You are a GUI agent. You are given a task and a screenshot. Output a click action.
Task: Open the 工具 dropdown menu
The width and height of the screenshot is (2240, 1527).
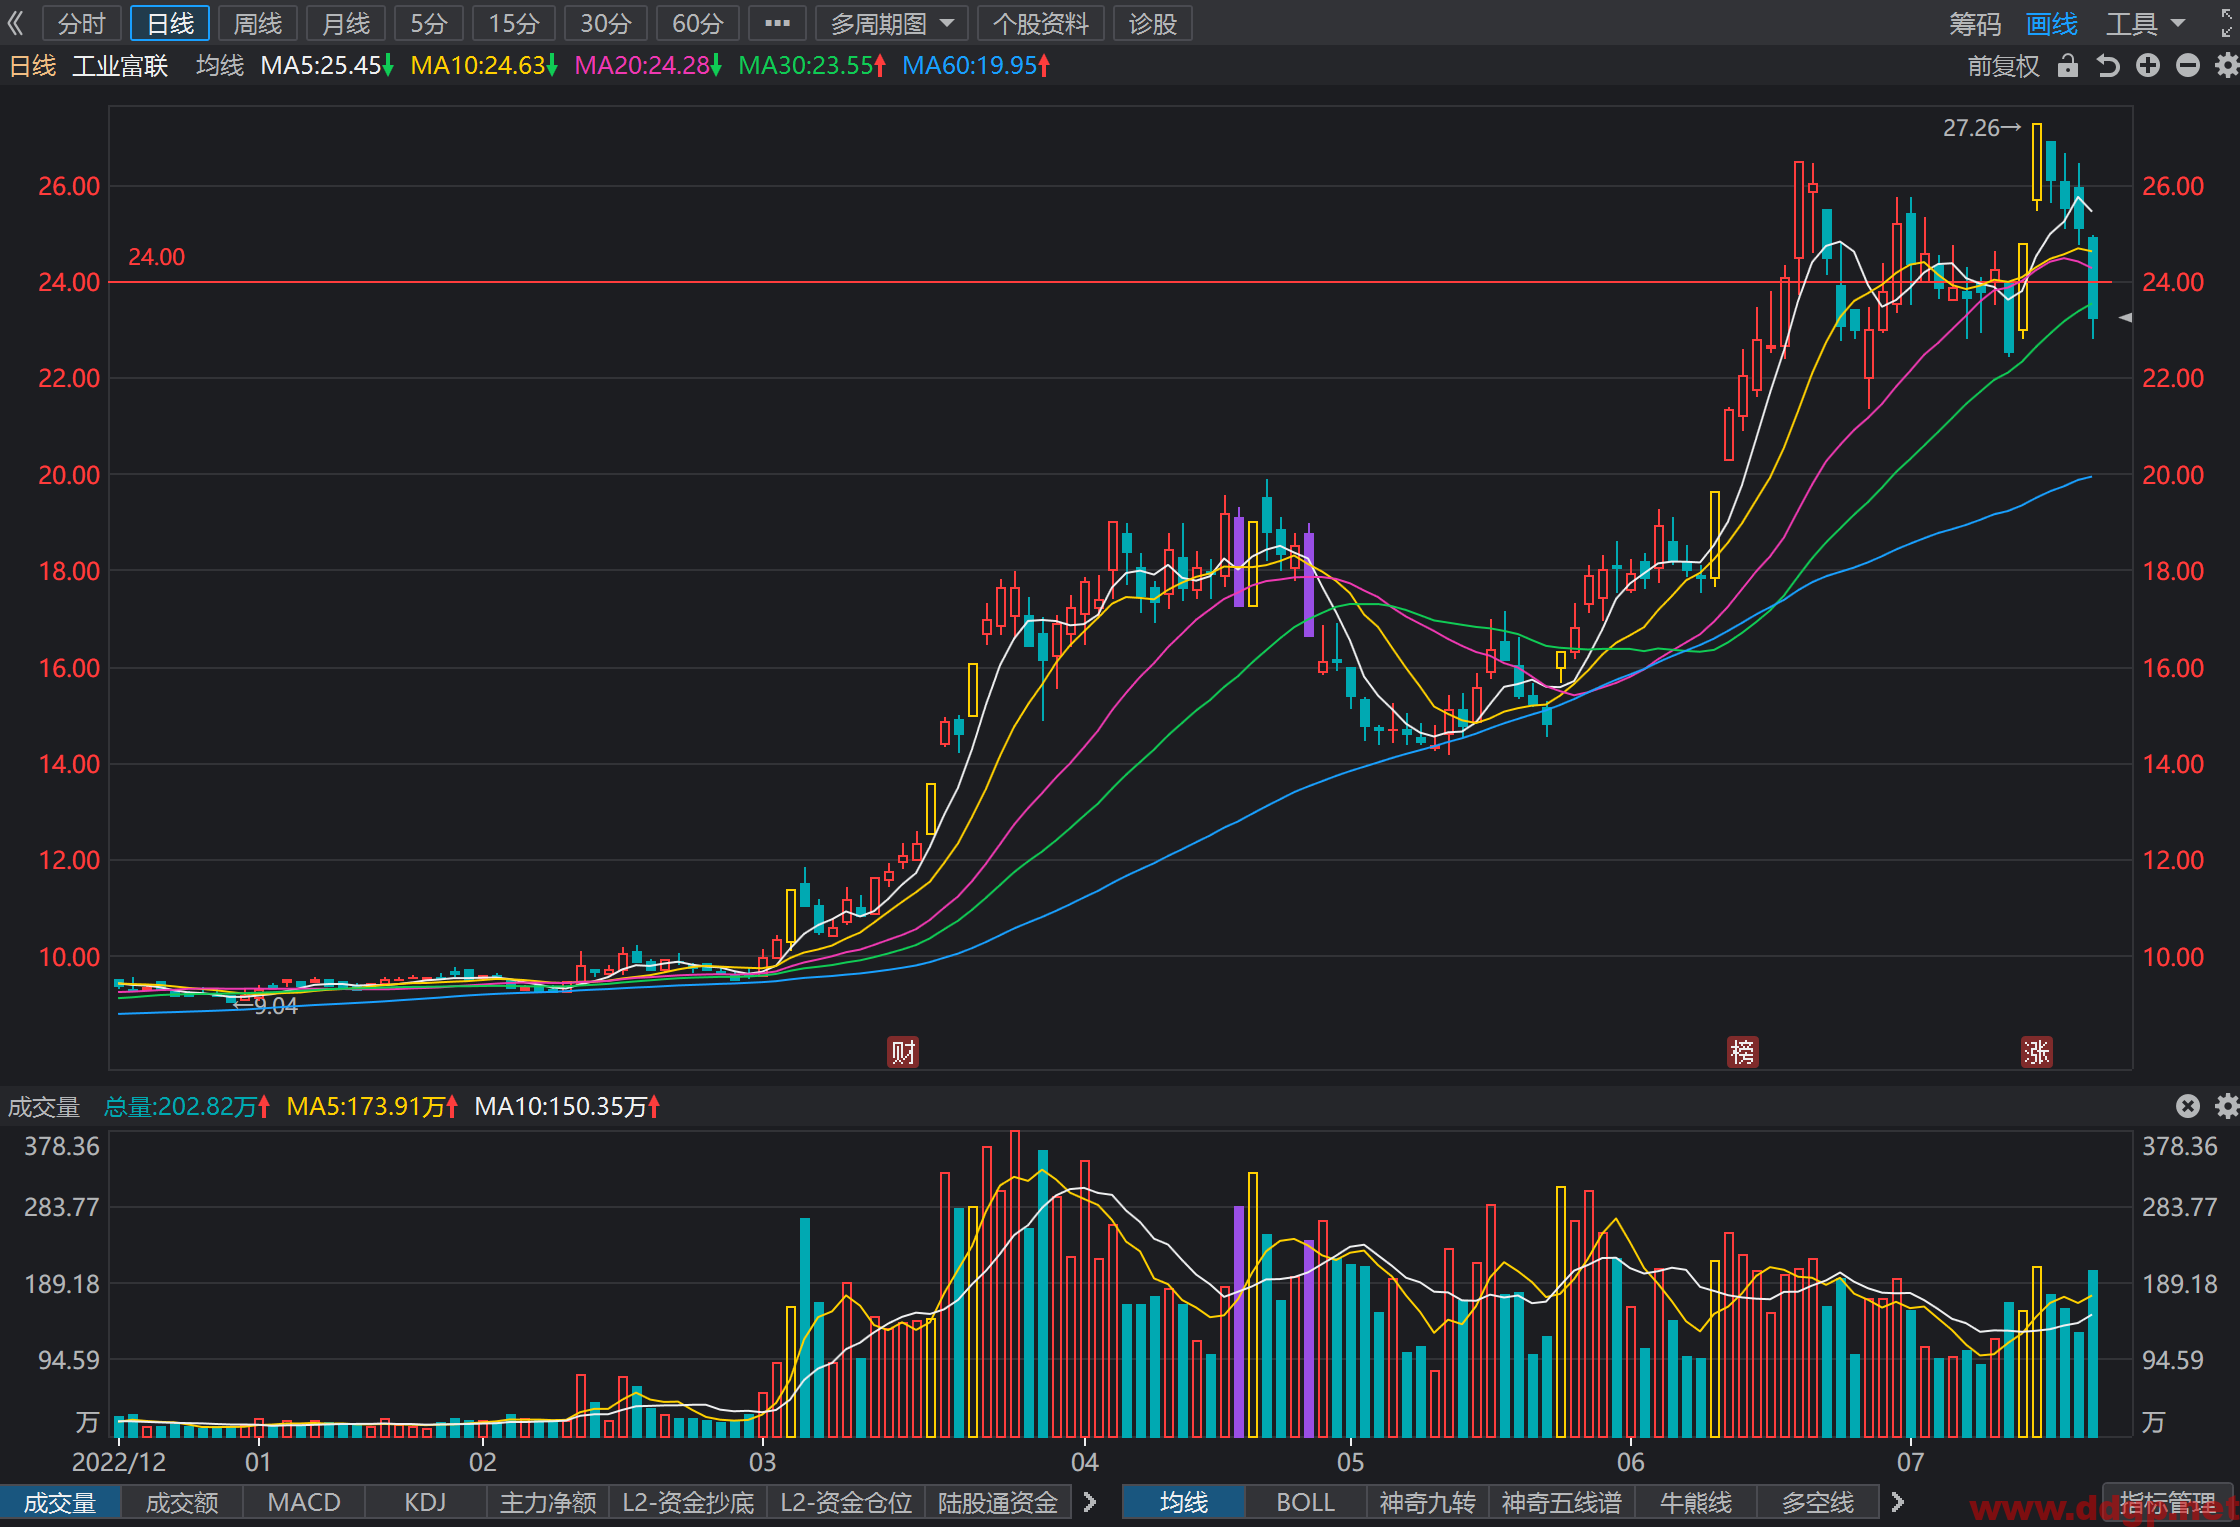2146,24
